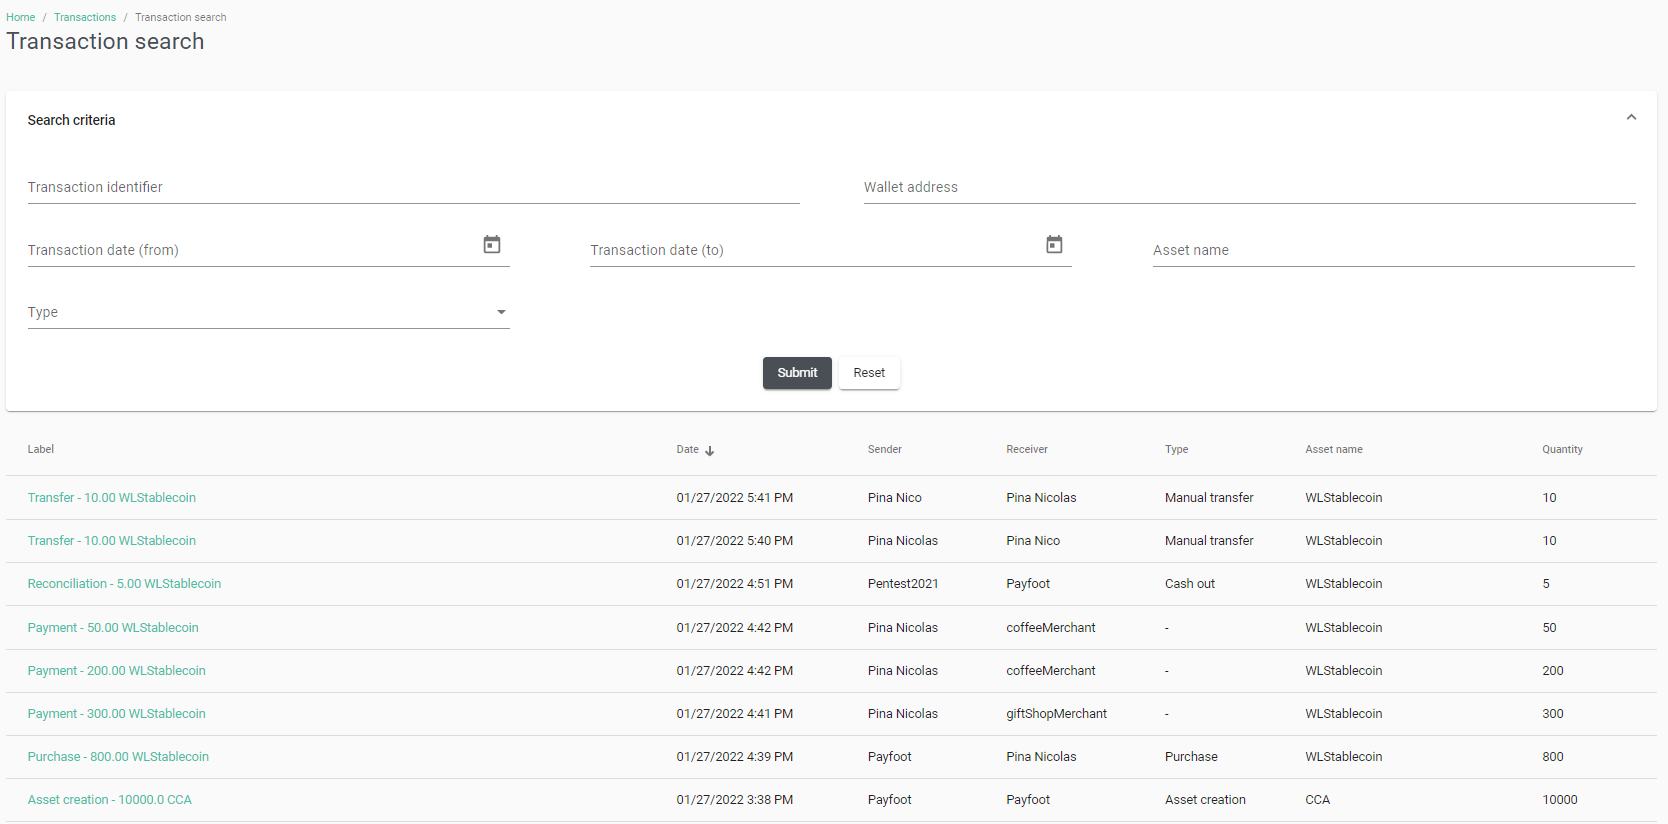Click the Asset creation type cell

tap(1205, 800)
